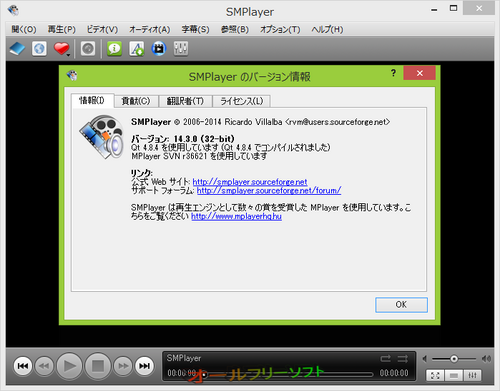Expand the small arrow beside the heart icon
Image resolution: width=500 pixels, height=391 pixels.
pos(68,55)
